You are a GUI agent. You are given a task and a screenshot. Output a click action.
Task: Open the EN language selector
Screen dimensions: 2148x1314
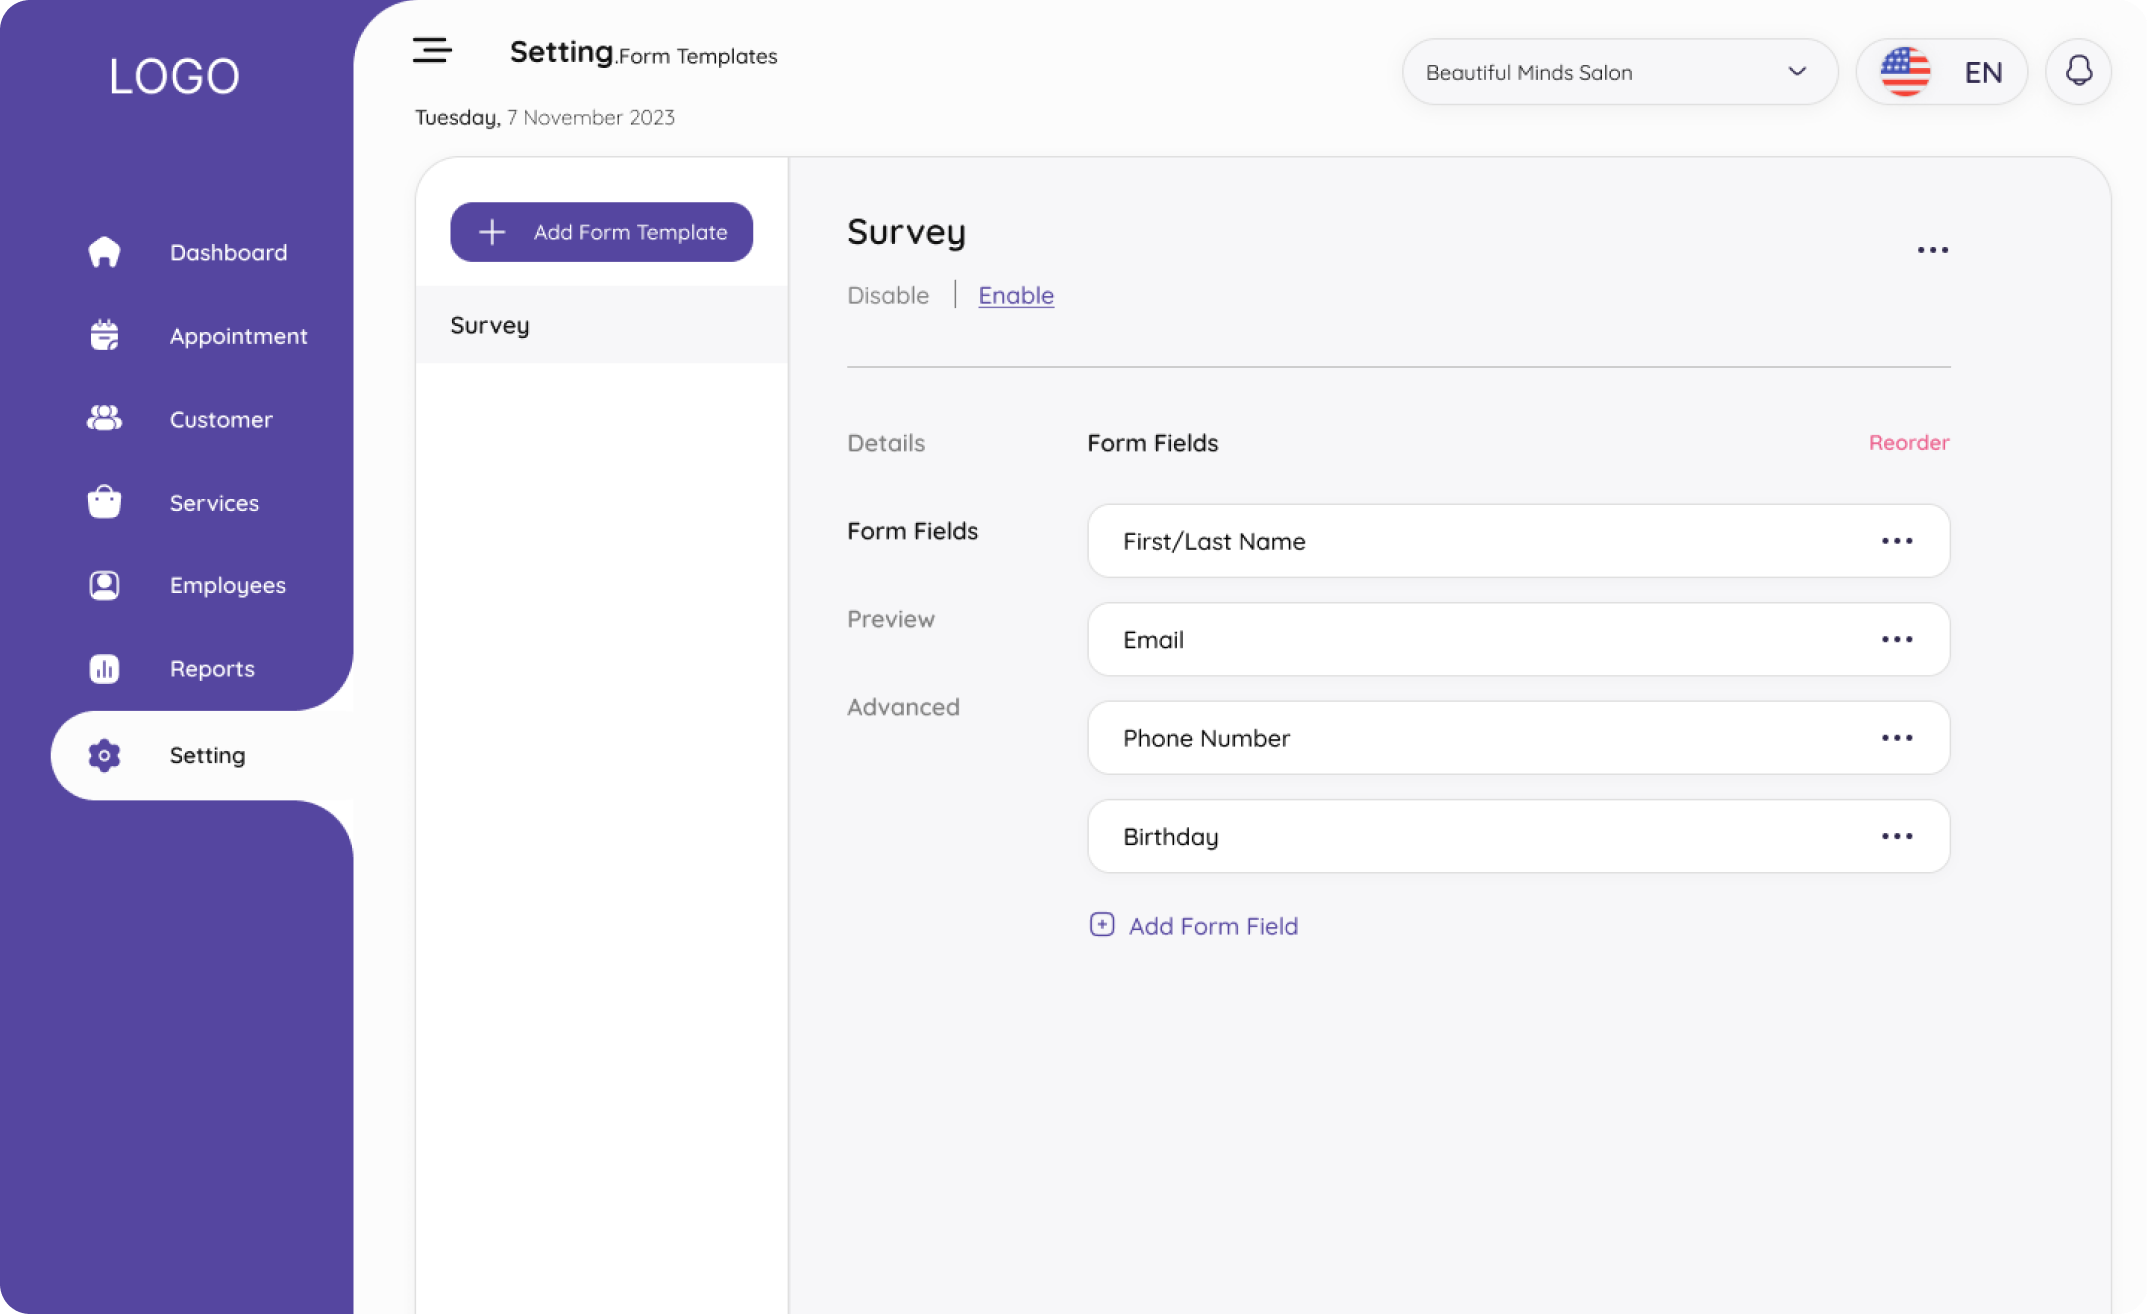(1941, 72)
